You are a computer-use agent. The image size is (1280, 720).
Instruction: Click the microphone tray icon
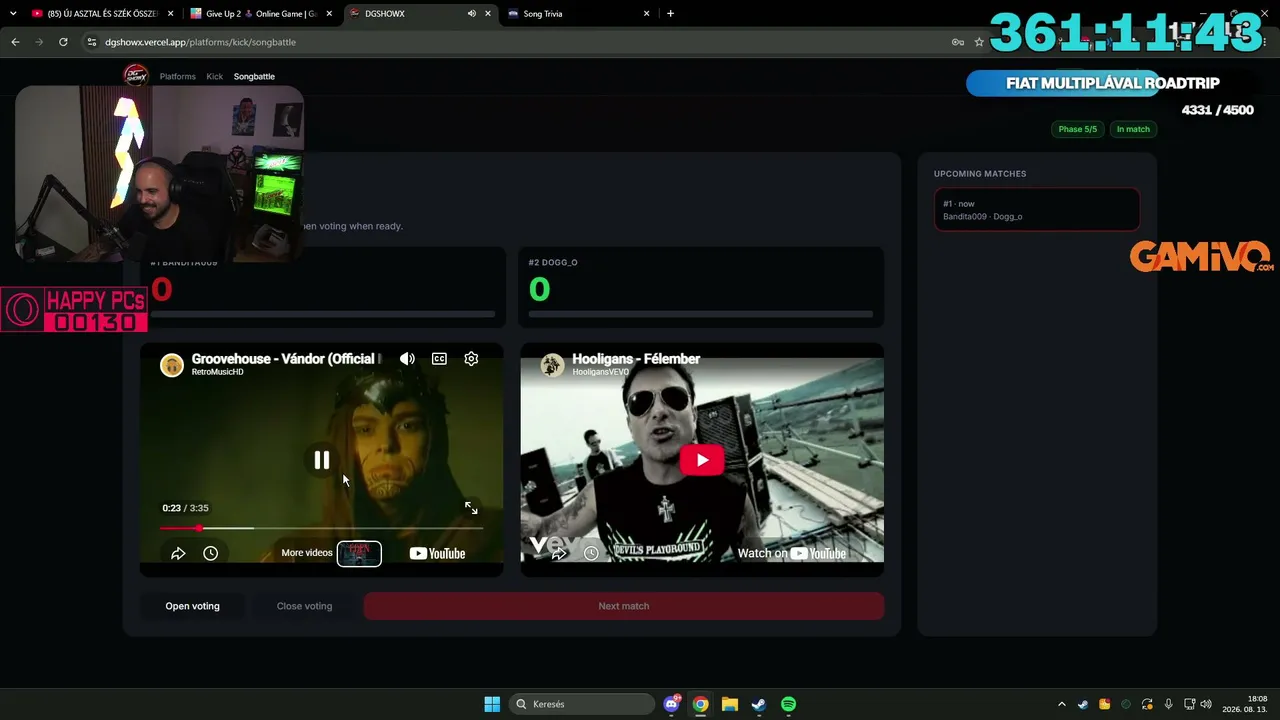[x=1168, y=704]
